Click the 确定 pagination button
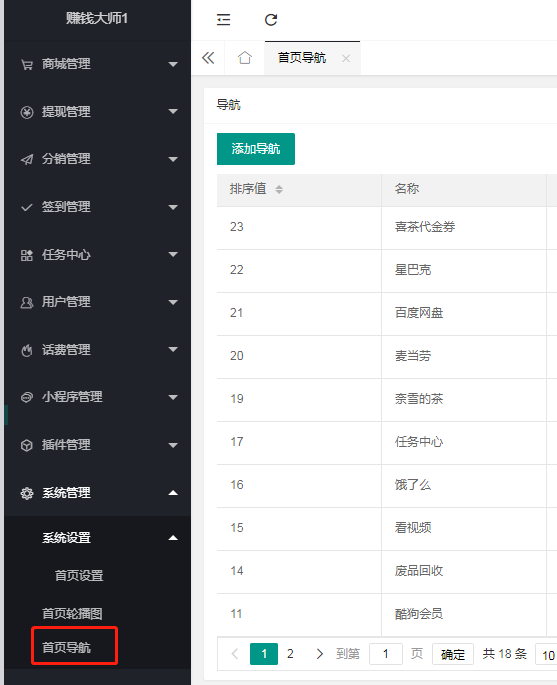Screen dimensions: 557x685 click(x=453, y=654)
